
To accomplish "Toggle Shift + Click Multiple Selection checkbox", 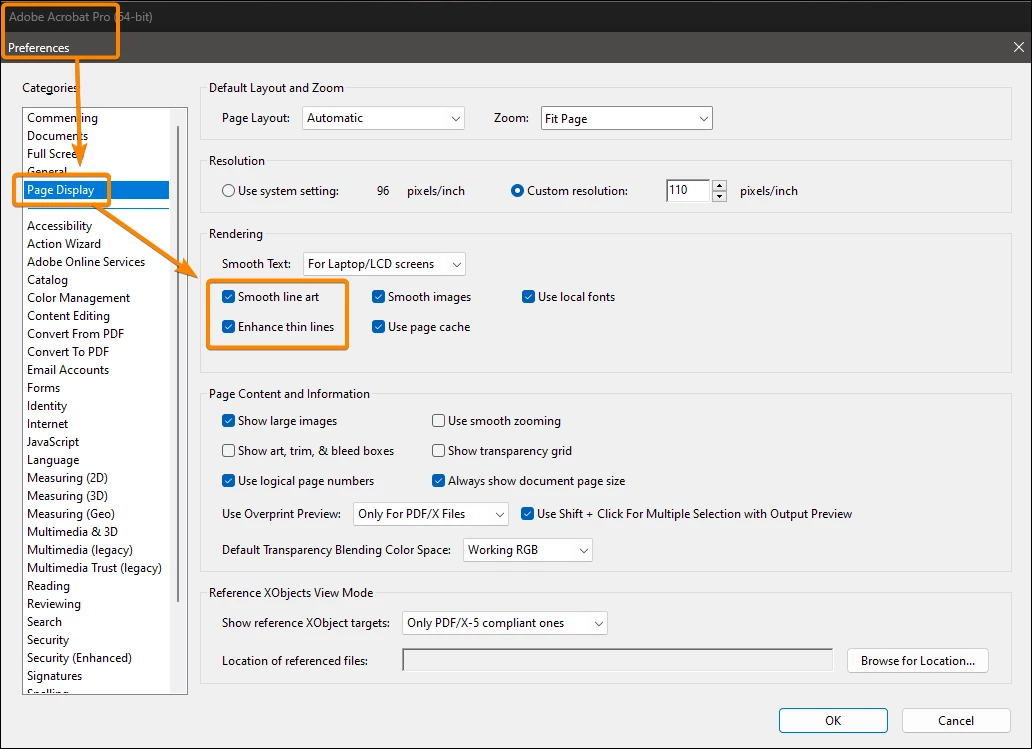I will tap(527, 513).
